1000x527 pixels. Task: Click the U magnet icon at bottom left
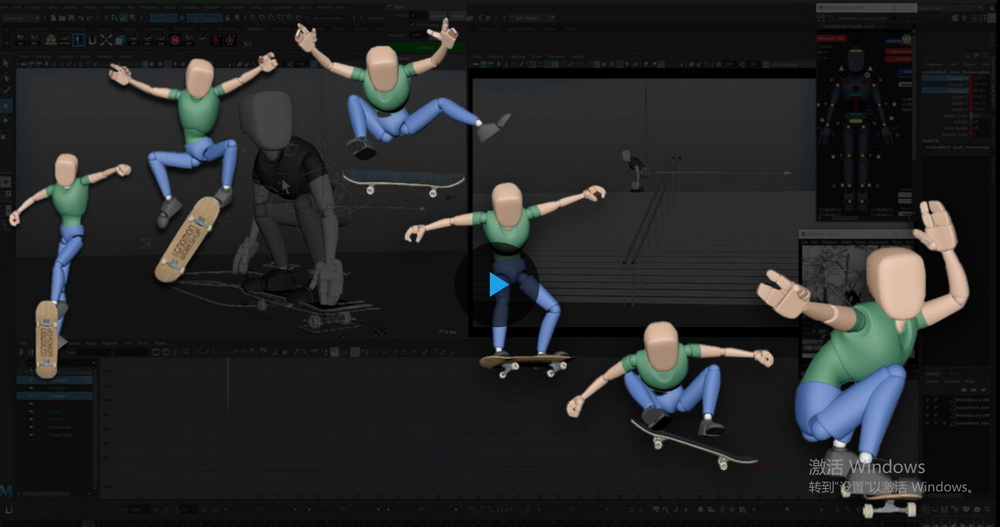click(8, 510)
